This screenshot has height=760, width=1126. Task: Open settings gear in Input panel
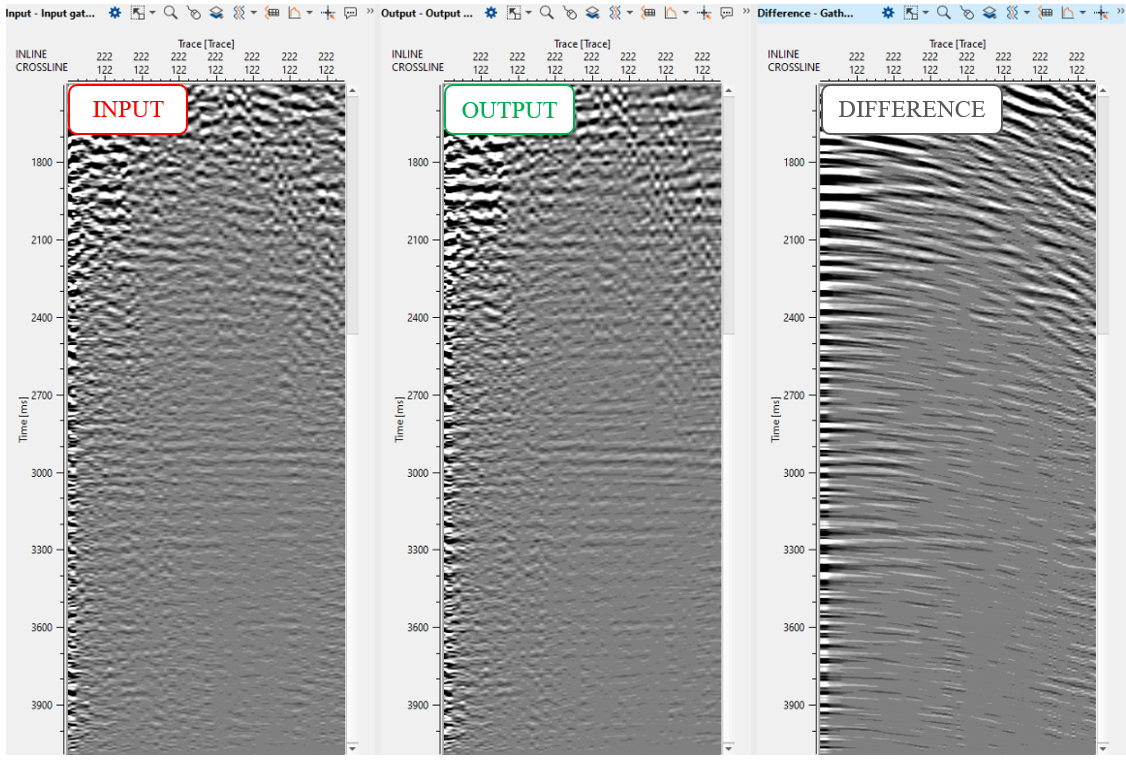coord(115,13)
